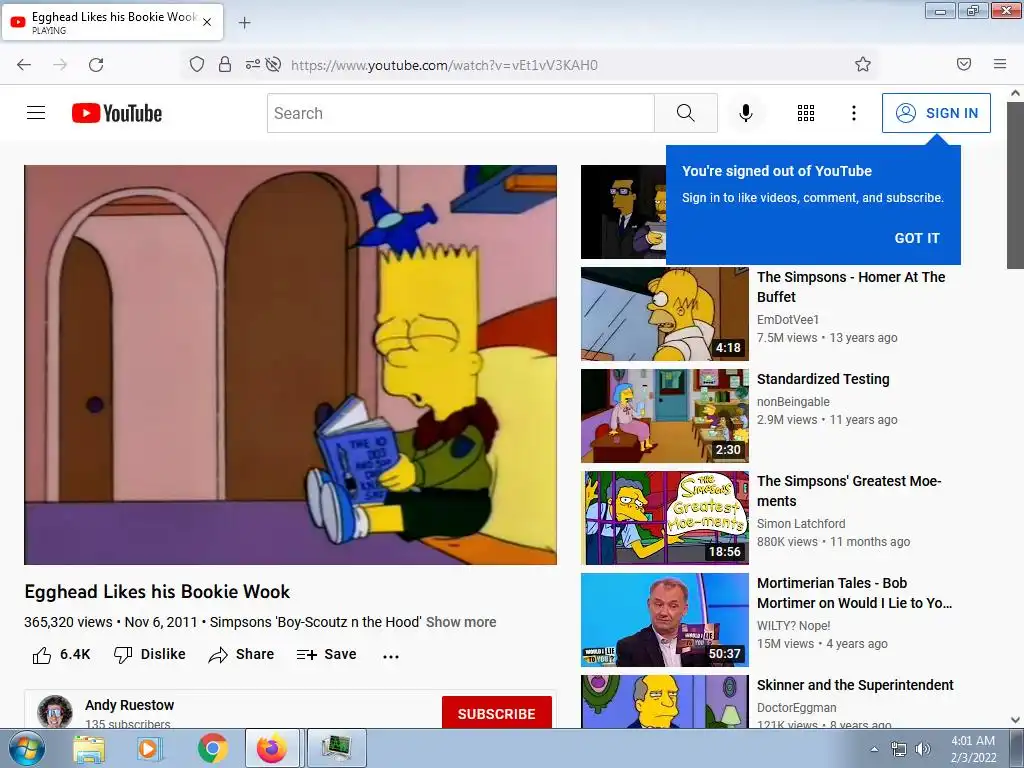This screenshot has width=1024, height=768.
Task: Open YouTube settings three-dot menu
Action: pos(854,113)
